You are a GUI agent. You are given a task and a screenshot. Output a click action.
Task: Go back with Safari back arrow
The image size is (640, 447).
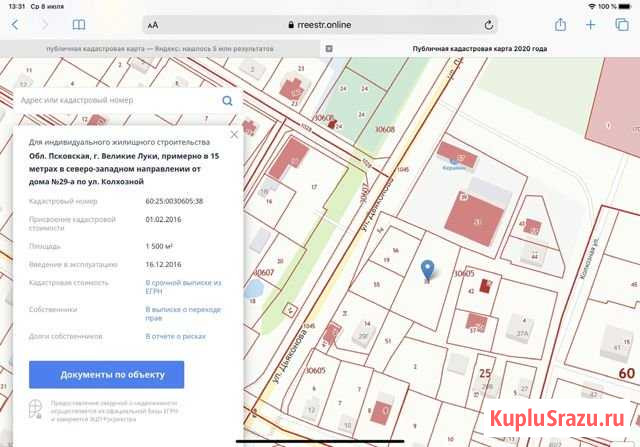click(x=15, y=25)
